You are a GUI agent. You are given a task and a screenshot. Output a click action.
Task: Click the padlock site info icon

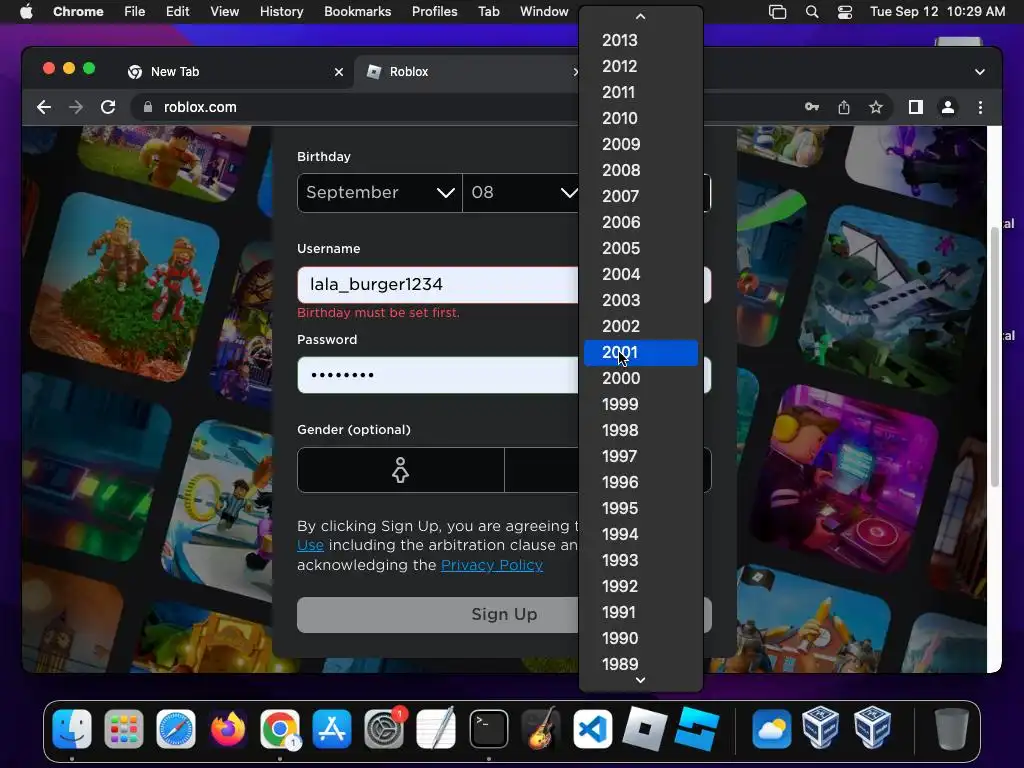tap(148, 107)
